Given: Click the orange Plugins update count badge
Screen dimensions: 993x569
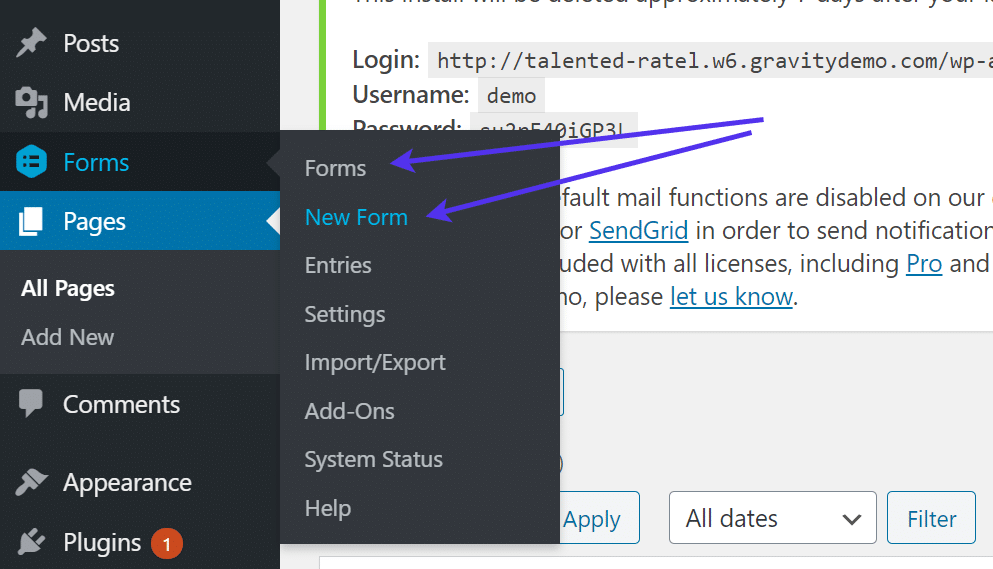Looking at the screenshot, I should click(166, 543).
